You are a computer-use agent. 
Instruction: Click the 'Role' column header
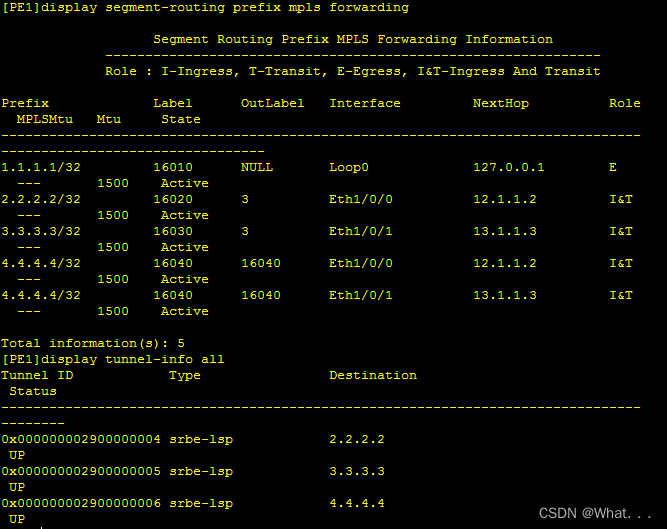[x=624, y=103]
